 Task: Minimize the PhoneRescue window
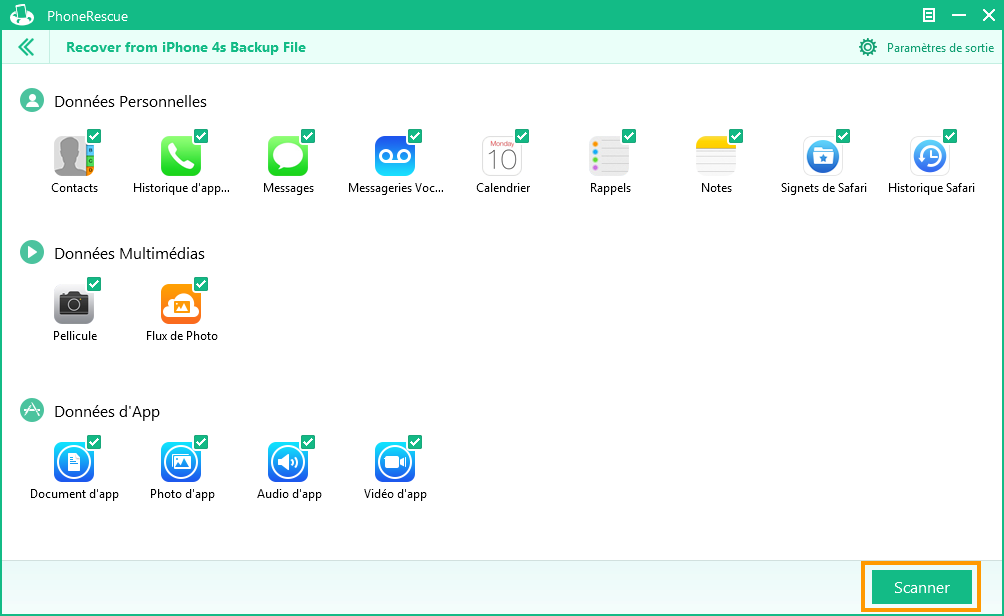pos(959,15)
